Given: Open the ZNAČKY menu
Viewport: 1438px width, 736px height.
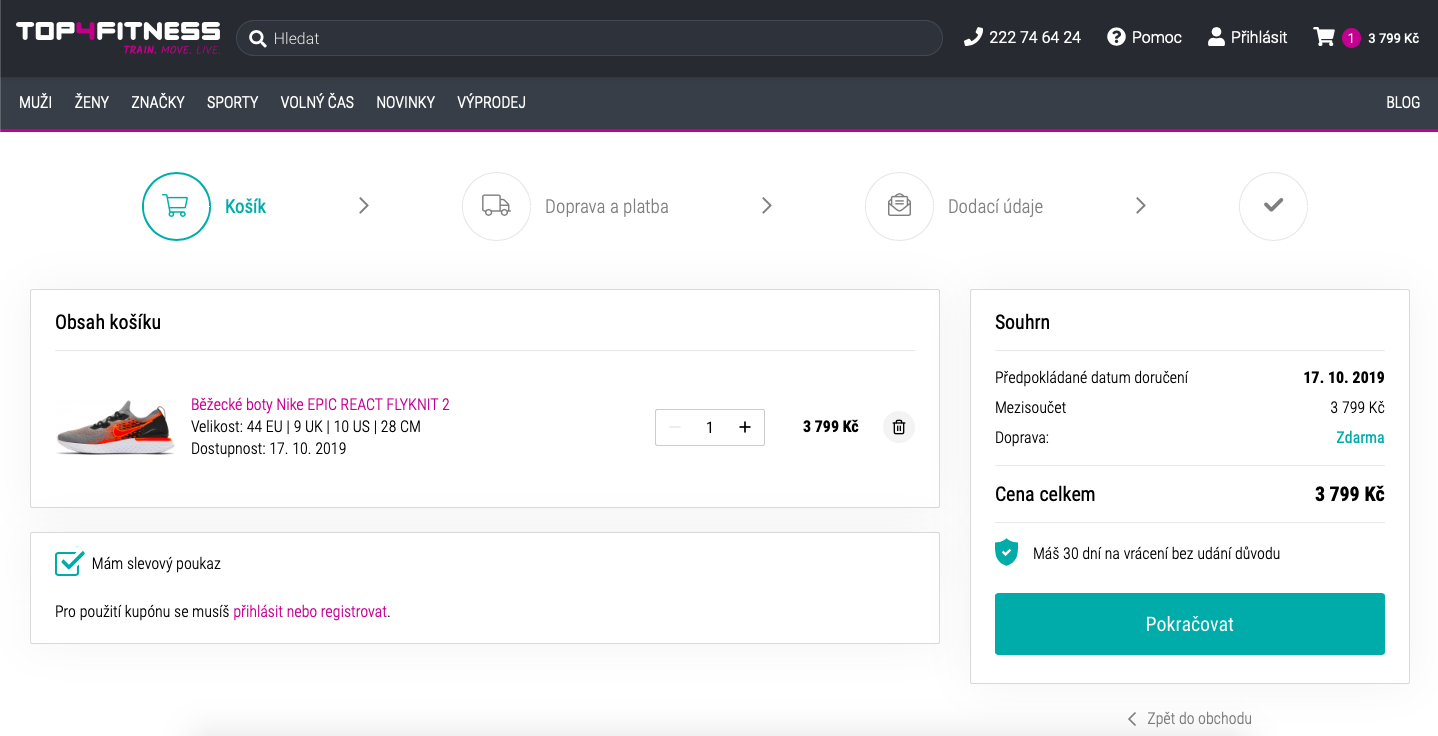Looking at the screenshot, I should tap(158, 102).
